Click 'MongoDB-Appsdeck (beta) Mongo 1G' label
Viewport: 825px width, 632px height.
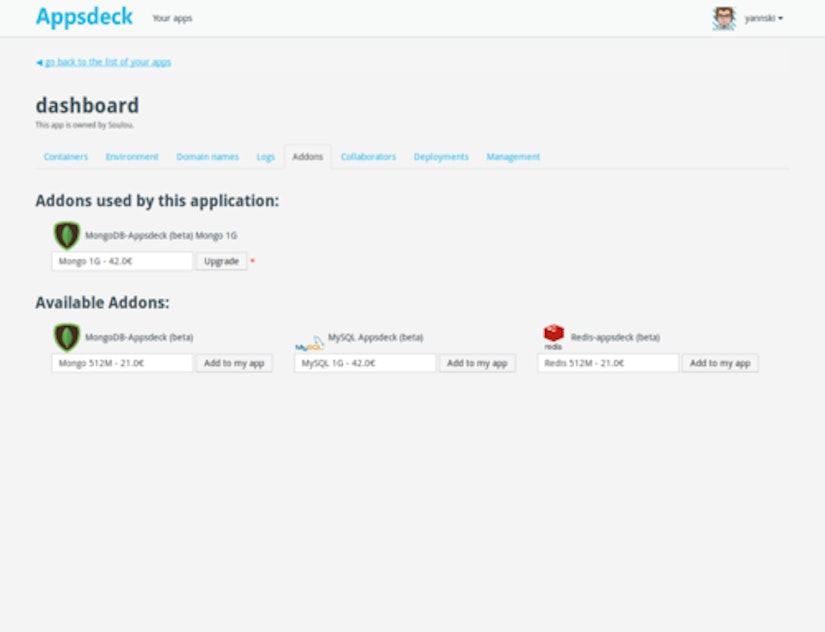[161, 235]
